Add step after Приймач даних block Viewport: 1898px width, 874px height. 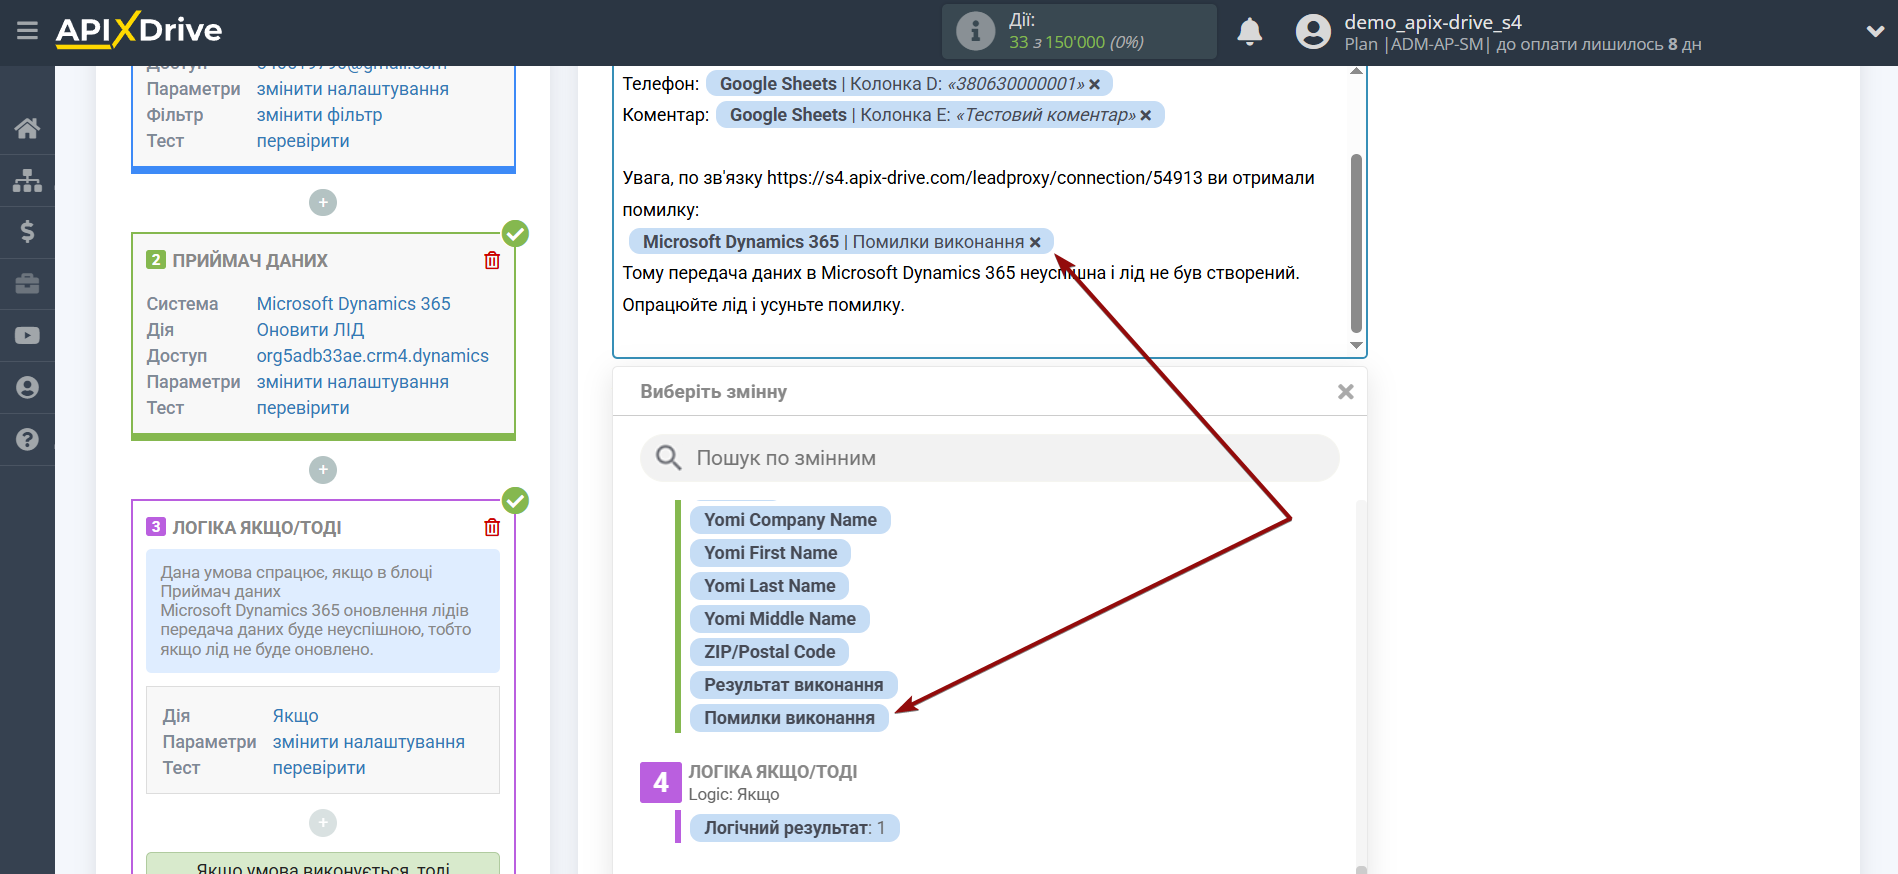pyautogui.click(x=322, y=470)
